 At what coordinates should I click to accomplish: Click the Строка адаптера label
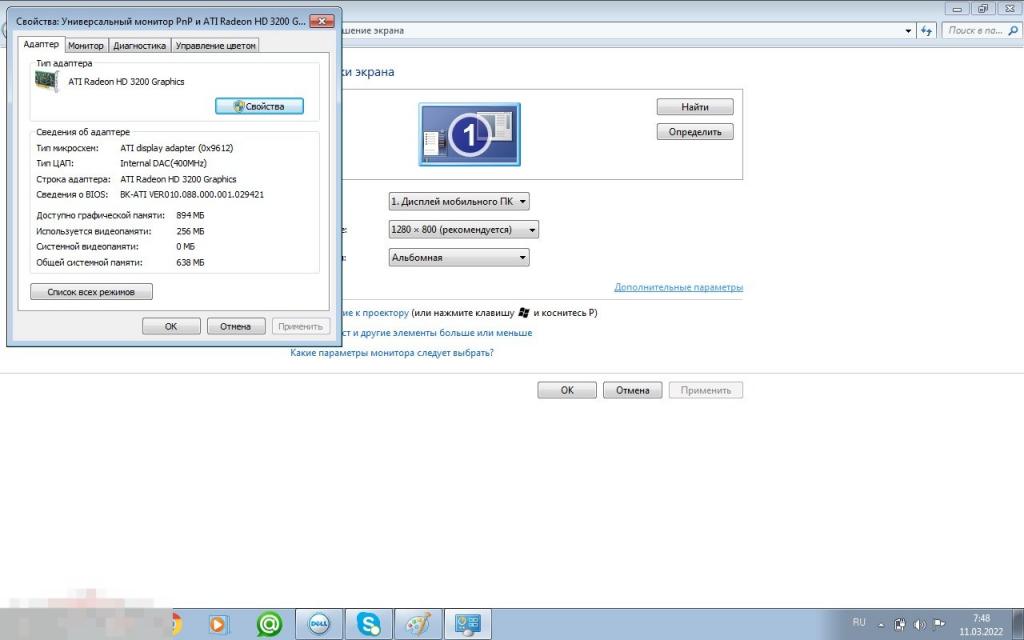pos(73,179)
